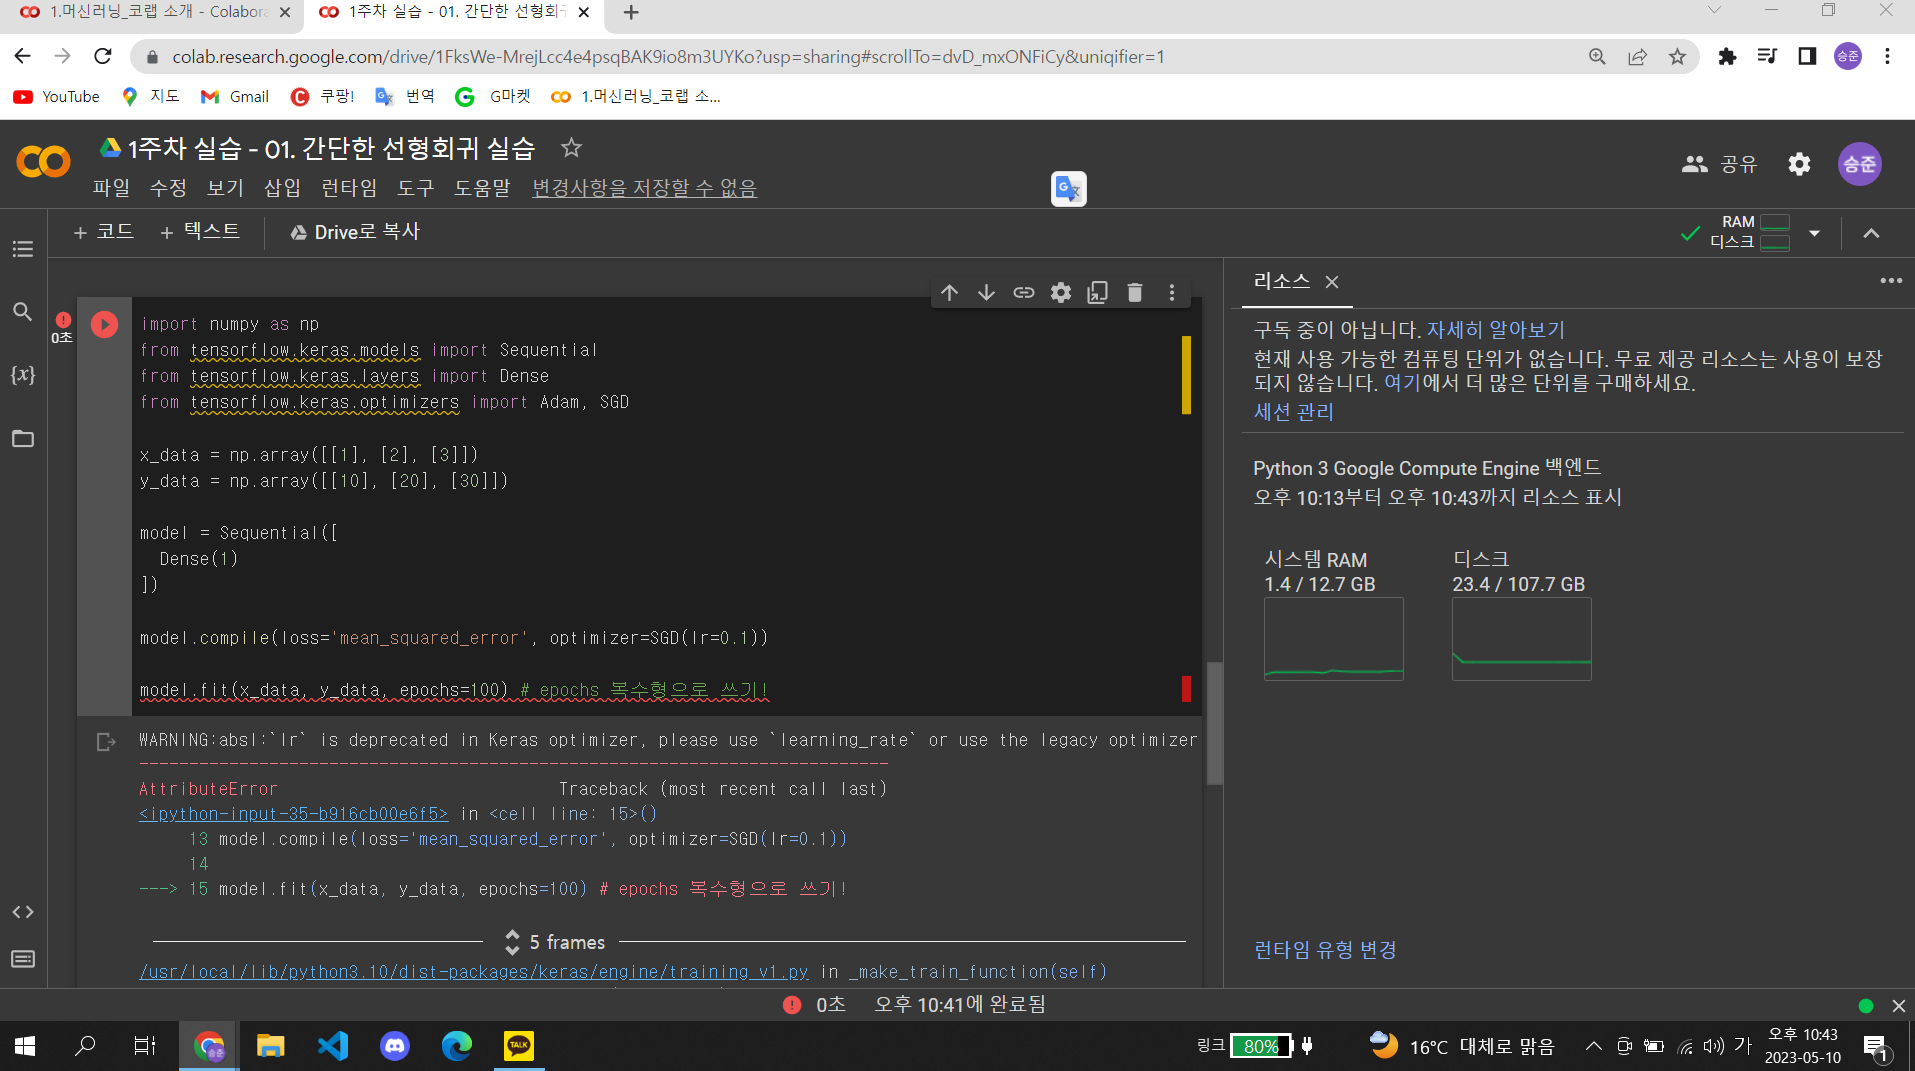The image size is (1915, 1071).
Task: Open resources panel more options
Action: (1890, 281)
